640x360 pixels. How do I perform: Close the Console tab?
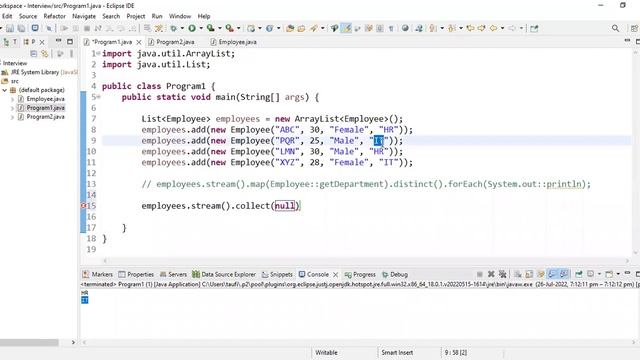(336, 274)
